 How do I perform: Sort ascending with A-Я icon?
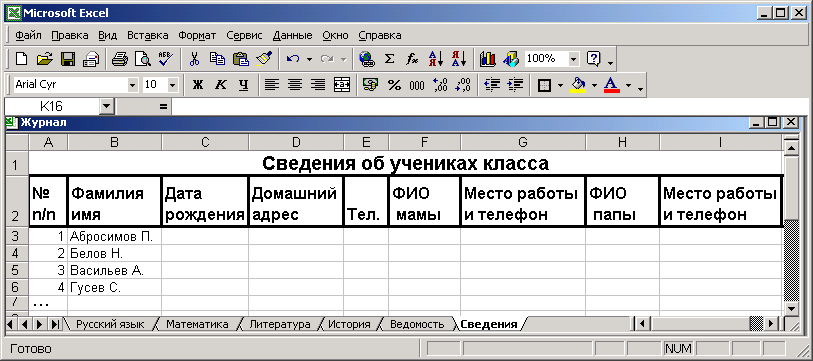coord(436,59)
